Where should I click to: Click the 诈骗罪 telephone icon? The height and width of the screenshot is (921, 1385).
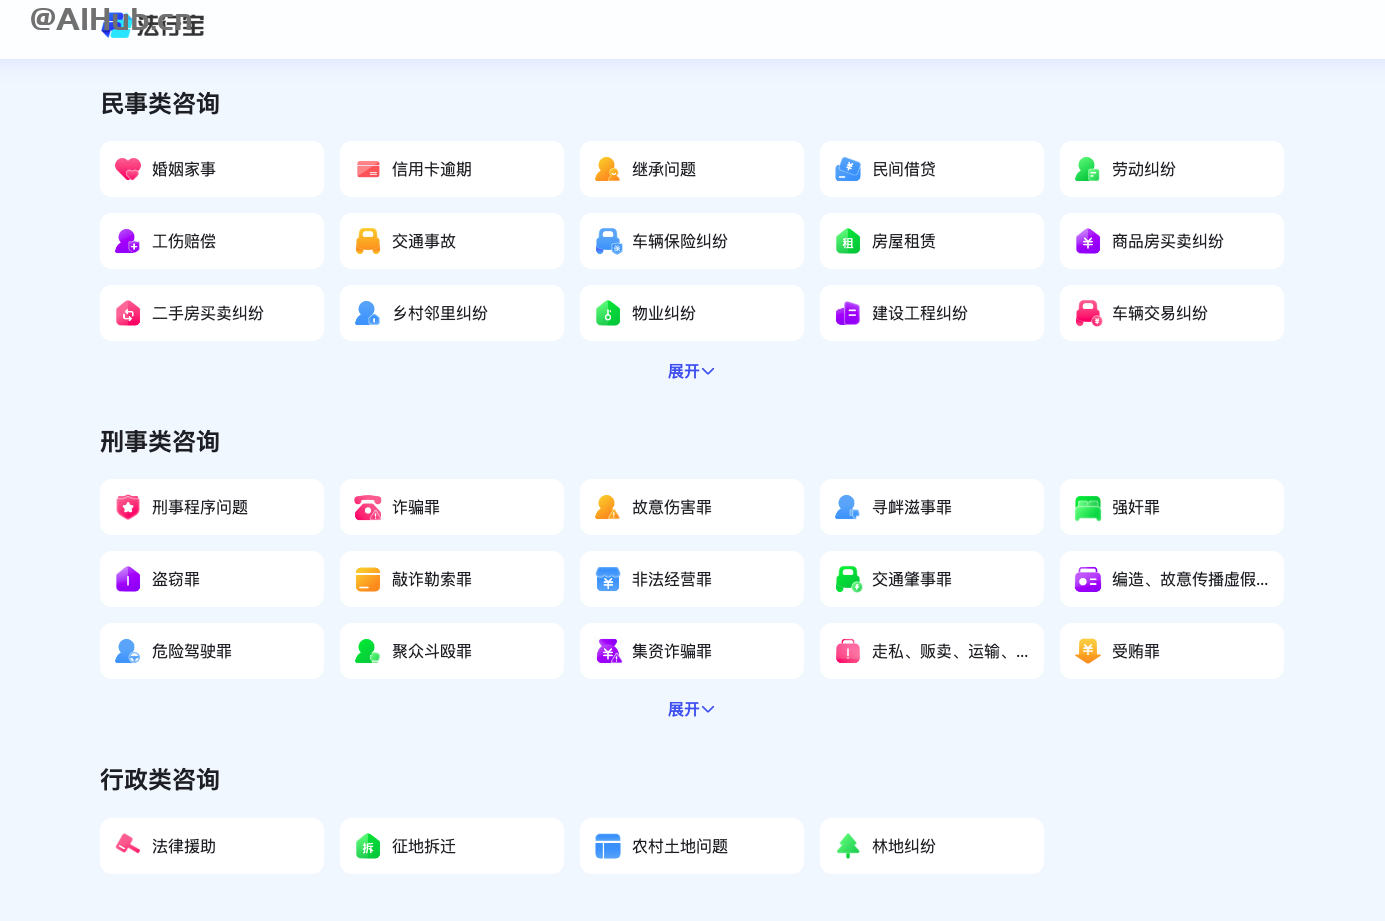point(368,507)
